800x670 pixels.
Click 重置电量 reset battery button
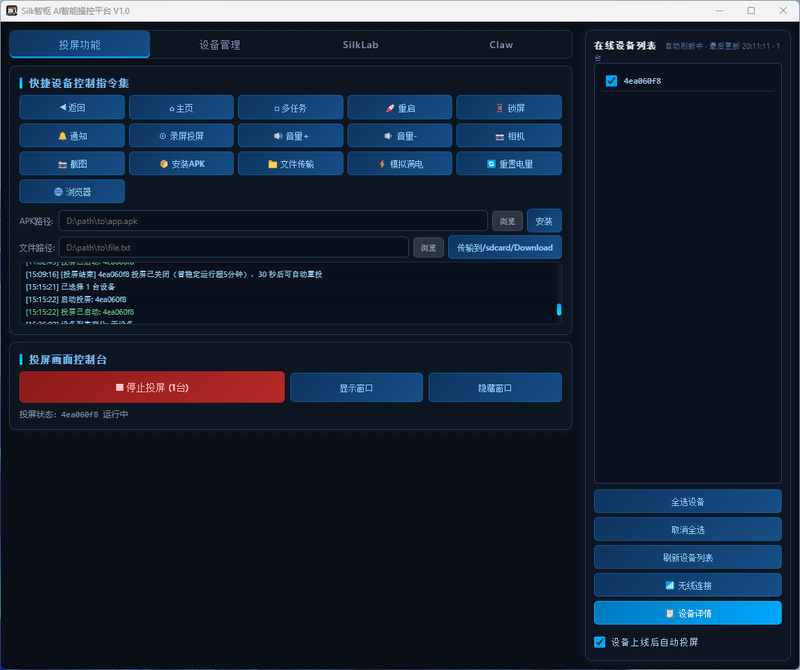point(509,163)
